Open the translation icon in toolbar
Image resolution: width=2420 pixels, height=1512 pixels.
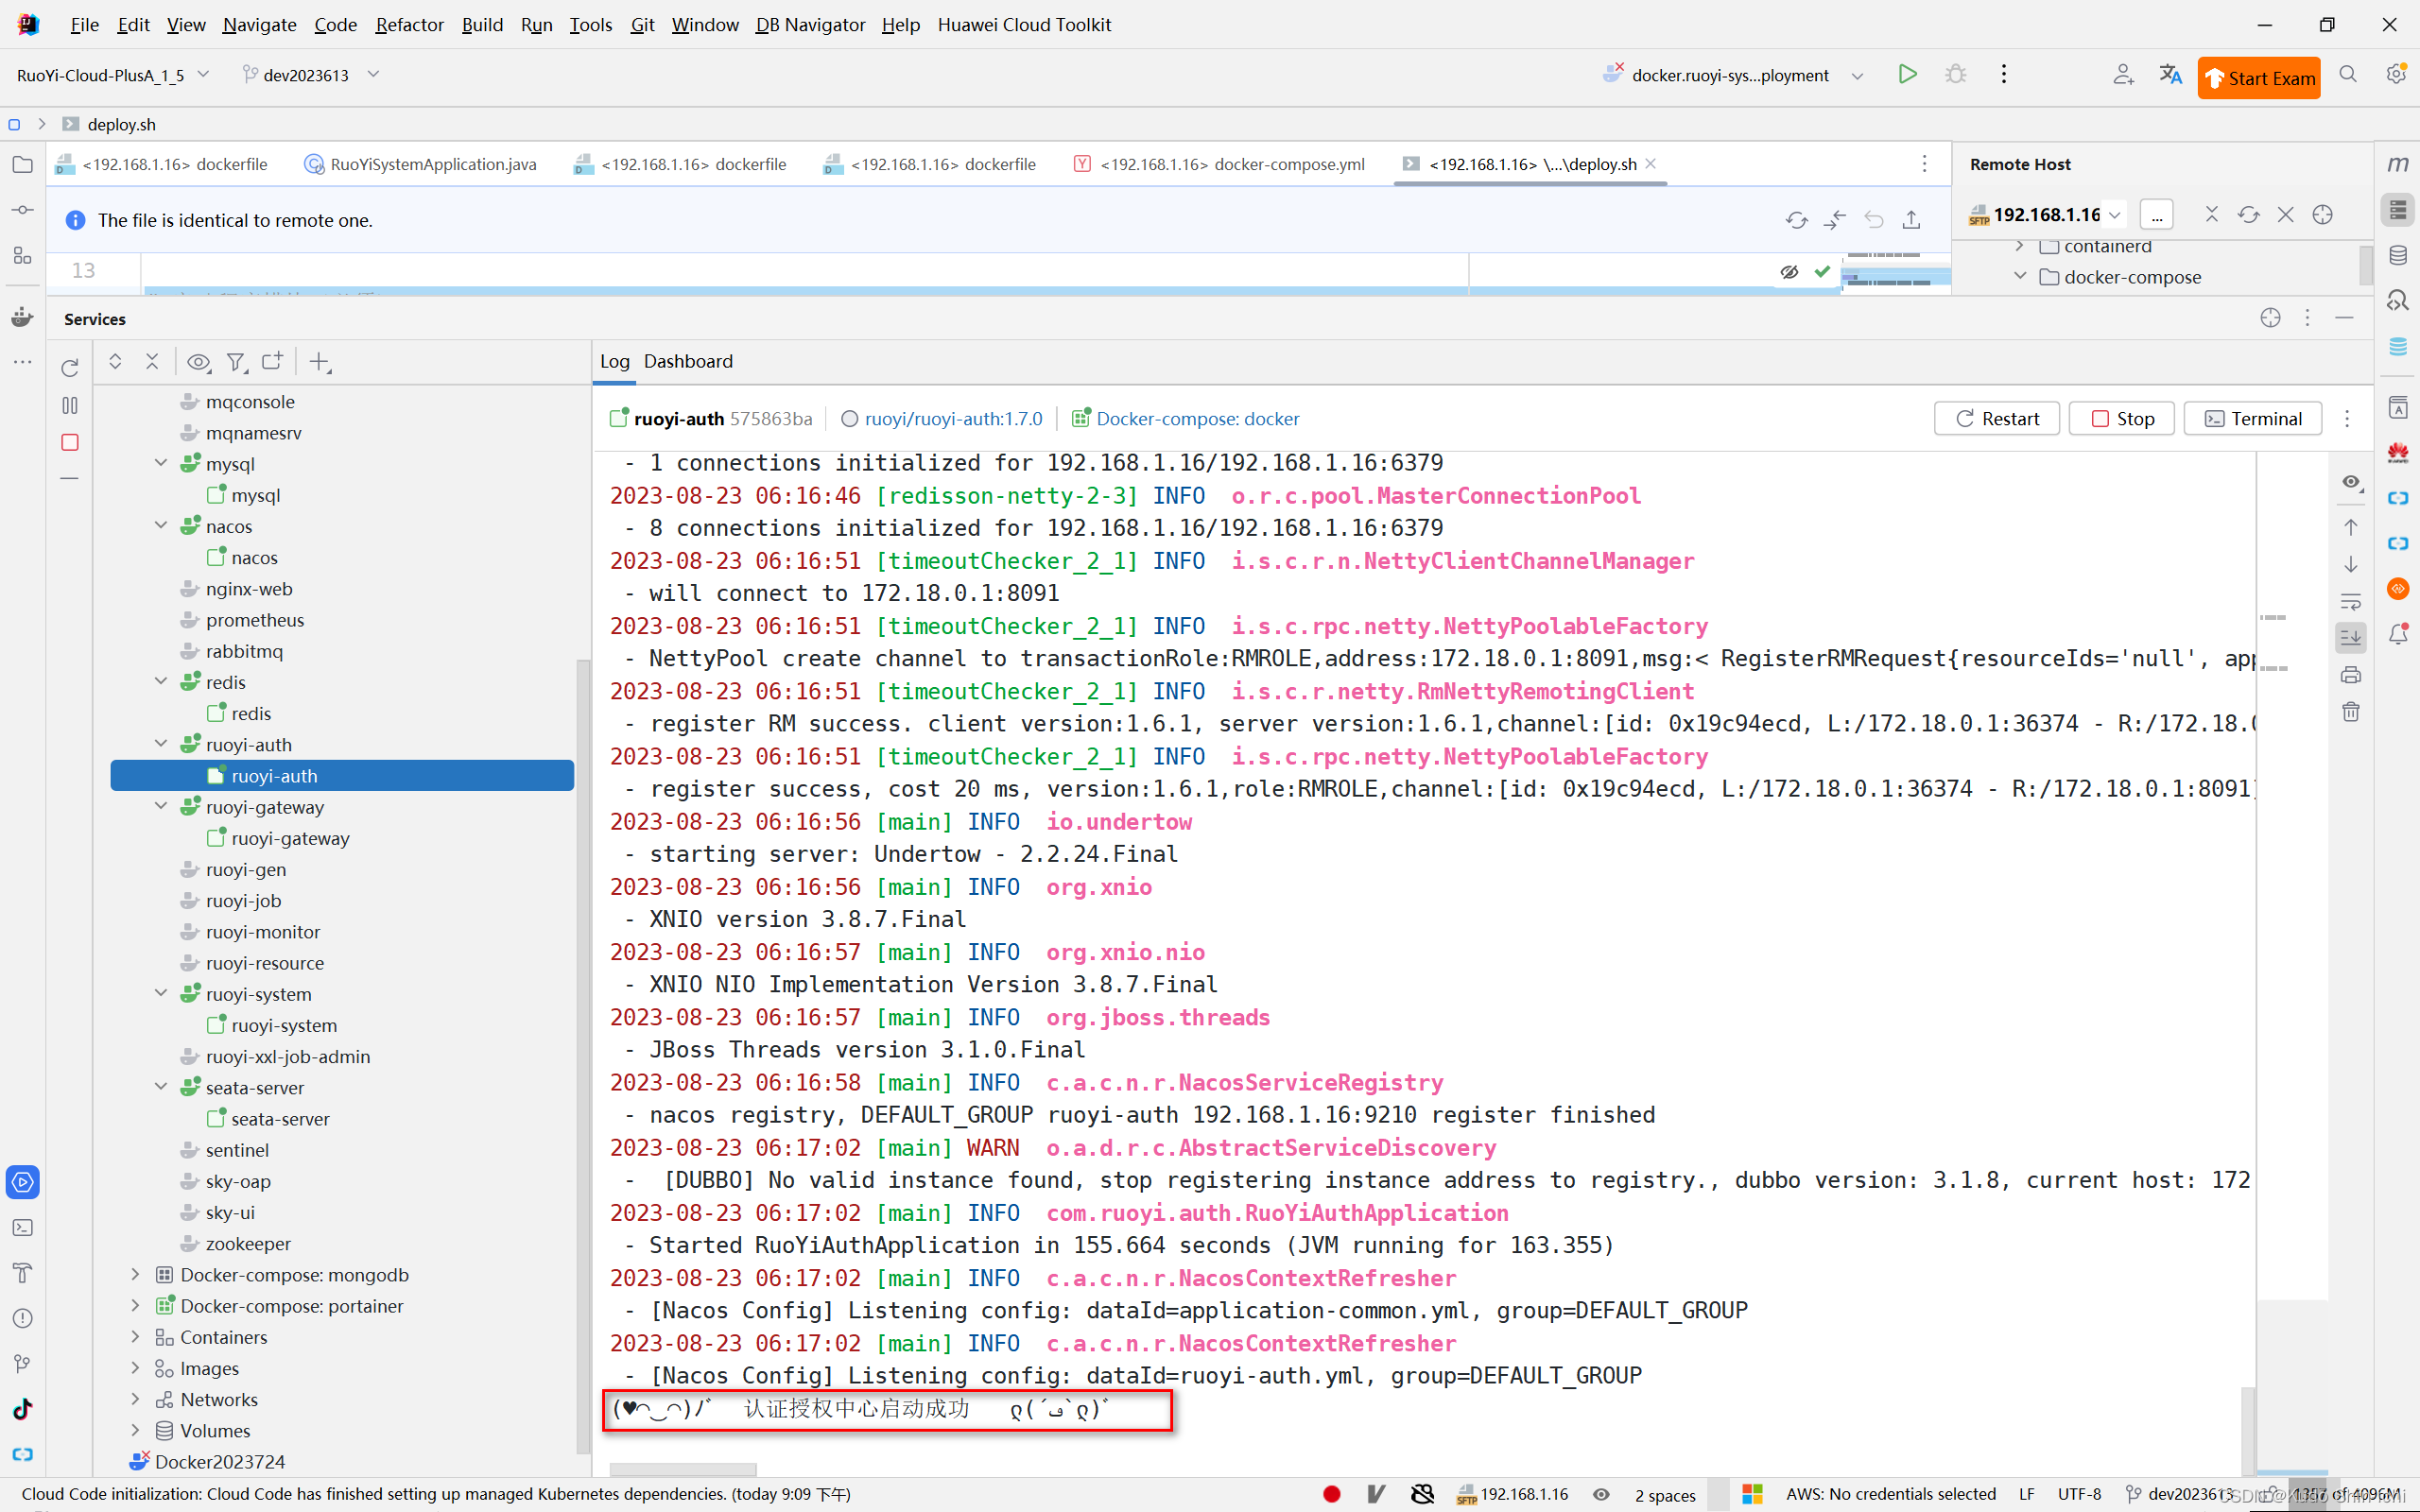2170,74
